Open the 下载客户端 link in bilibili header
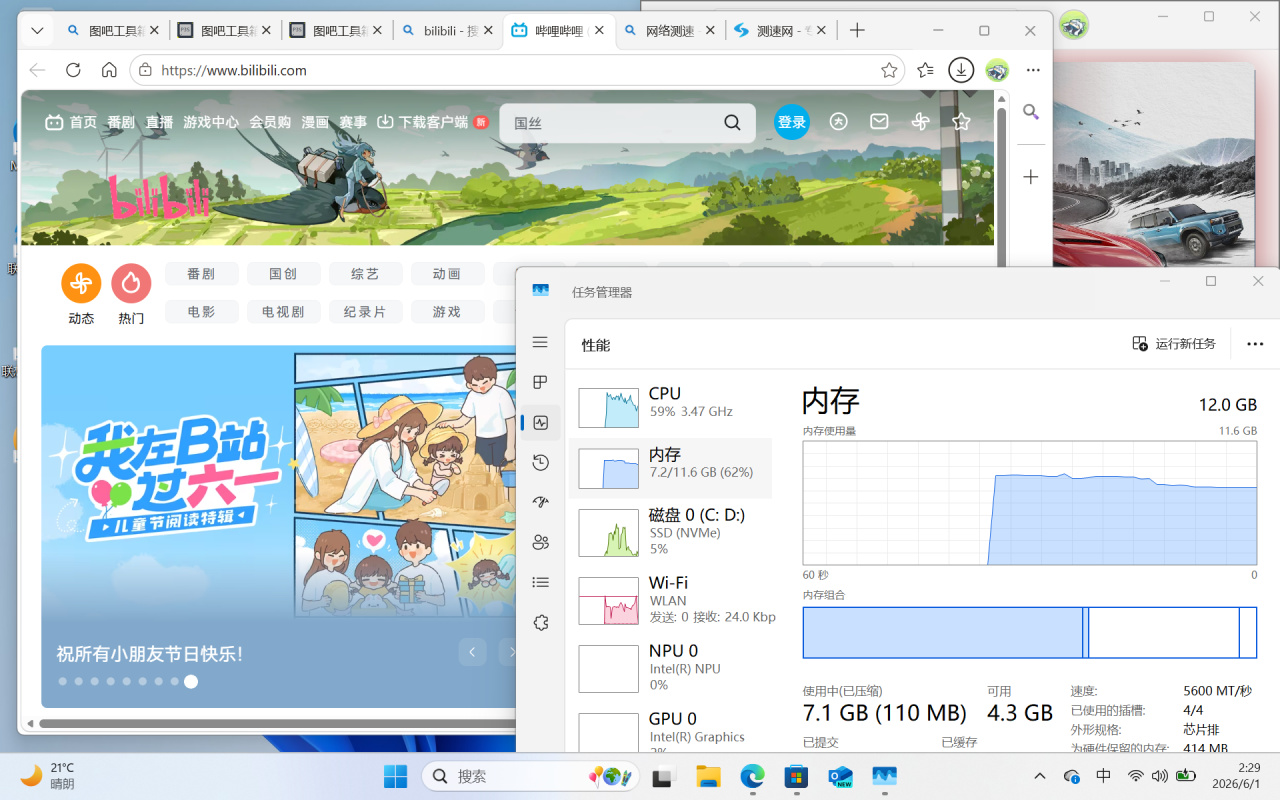 click(432, 122)
